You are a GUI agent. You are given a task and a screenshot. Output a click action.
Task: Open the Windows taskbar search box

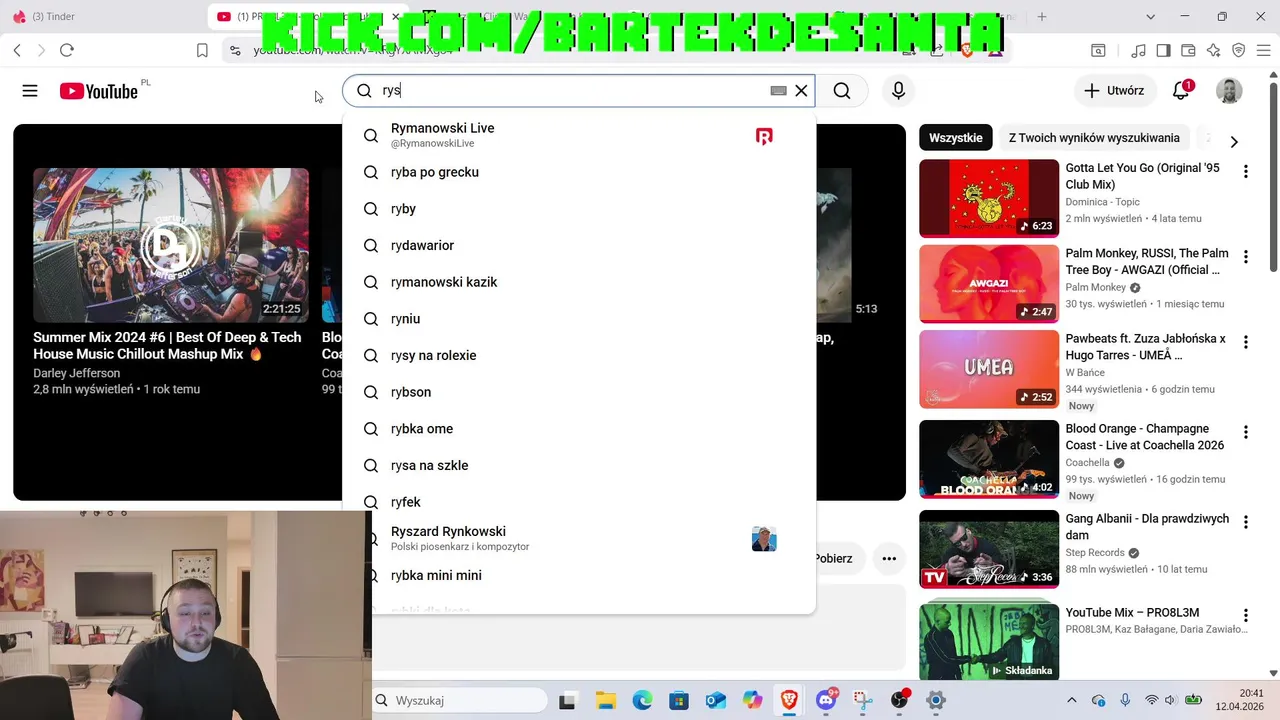pos(461,701)
